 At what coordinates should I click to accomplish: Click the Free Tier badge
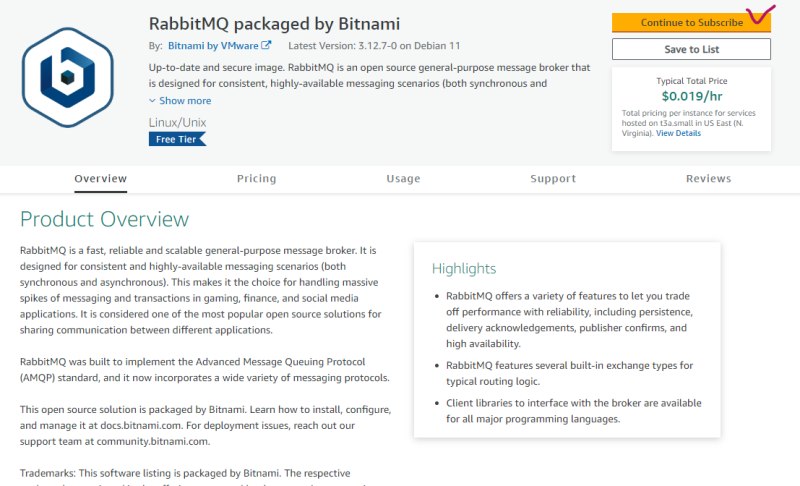click(178, 139)
